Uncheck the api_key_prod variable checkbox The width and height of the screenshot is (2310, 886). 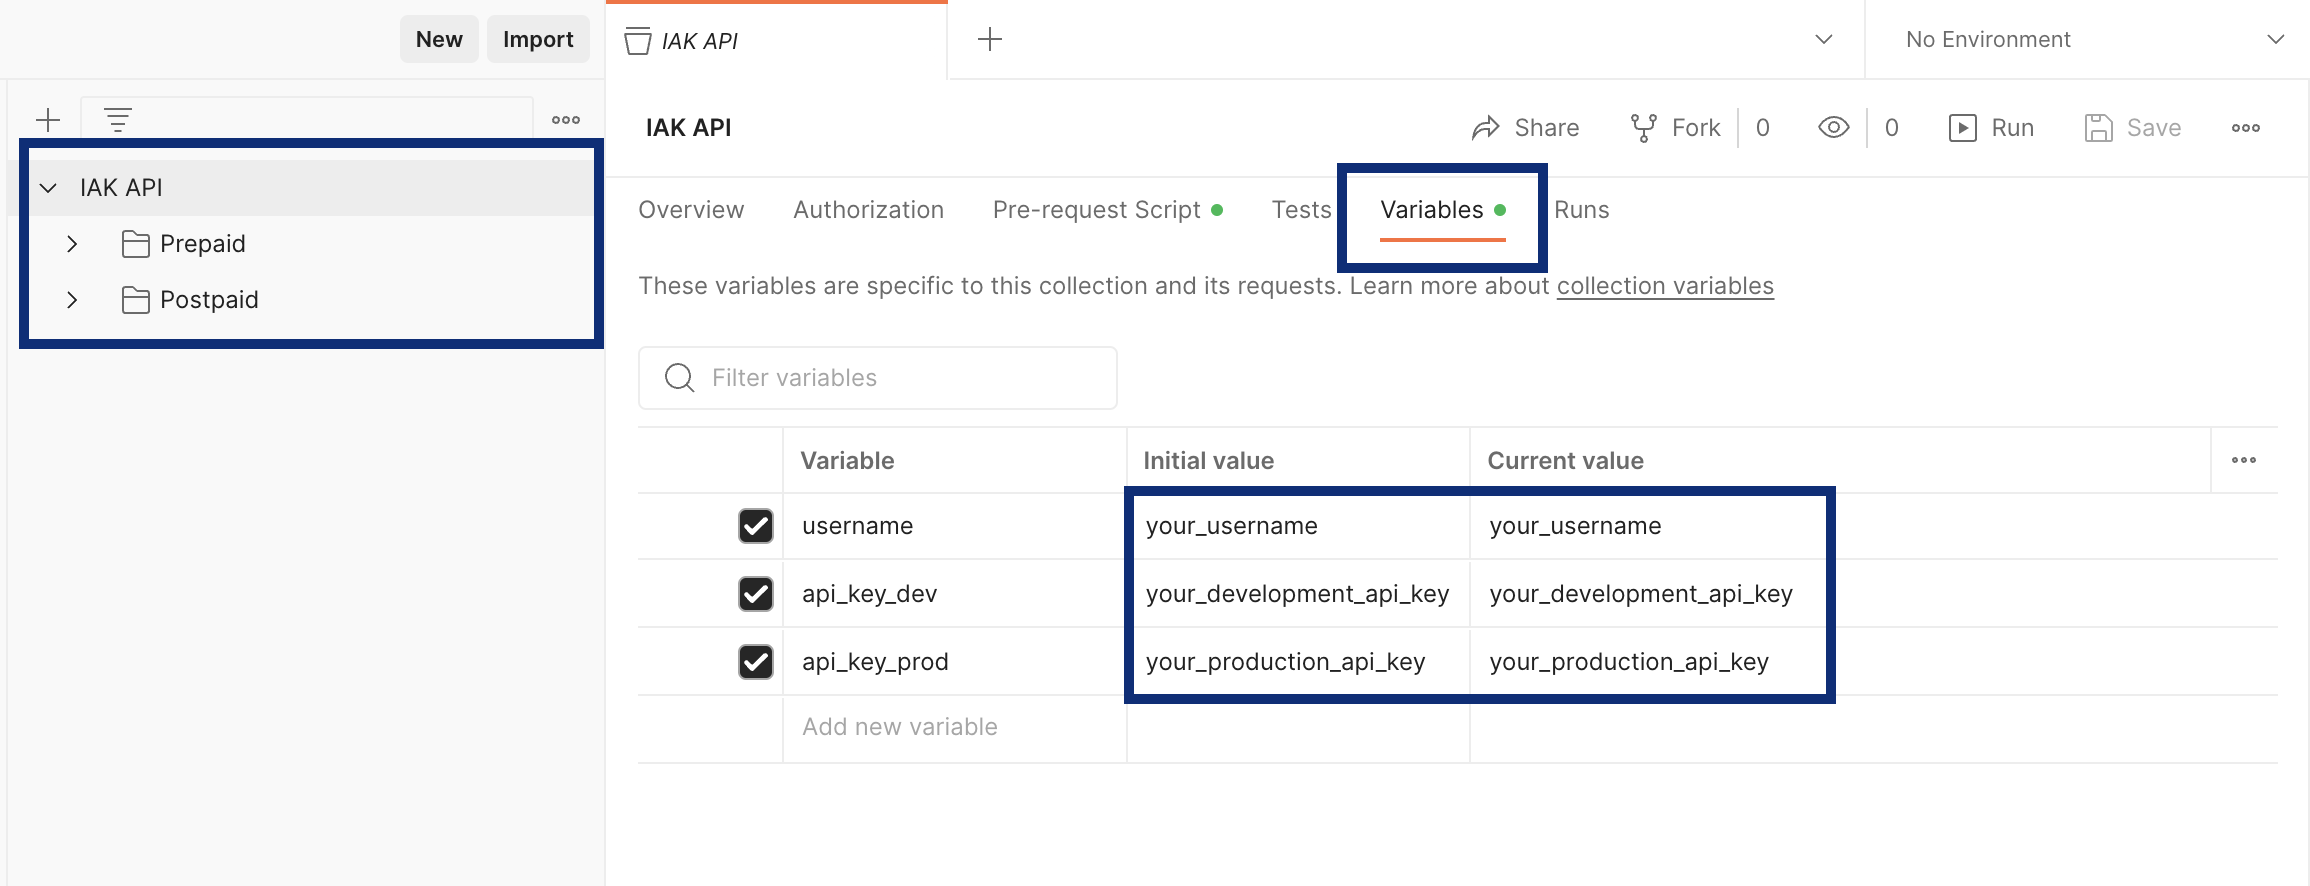pos(756,662)
